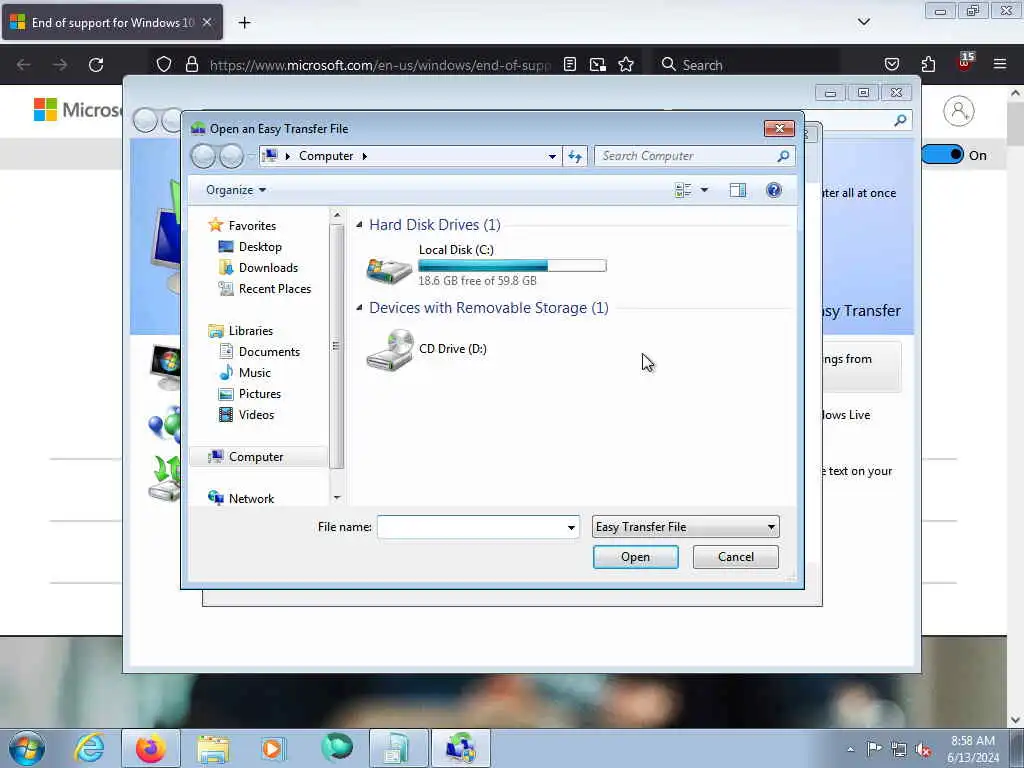Click the Microsoft account sign-in avatar
Viewport: 1024px width, 768px height.
point(958,111)
